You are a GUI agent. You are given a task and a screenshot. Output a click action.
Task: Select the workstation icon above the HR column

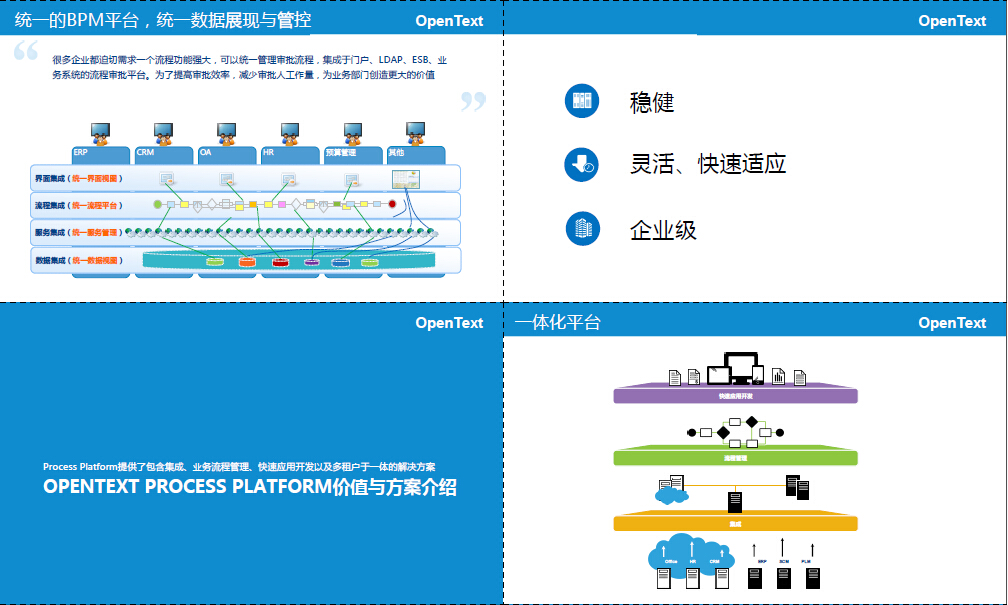click(290, 134)
